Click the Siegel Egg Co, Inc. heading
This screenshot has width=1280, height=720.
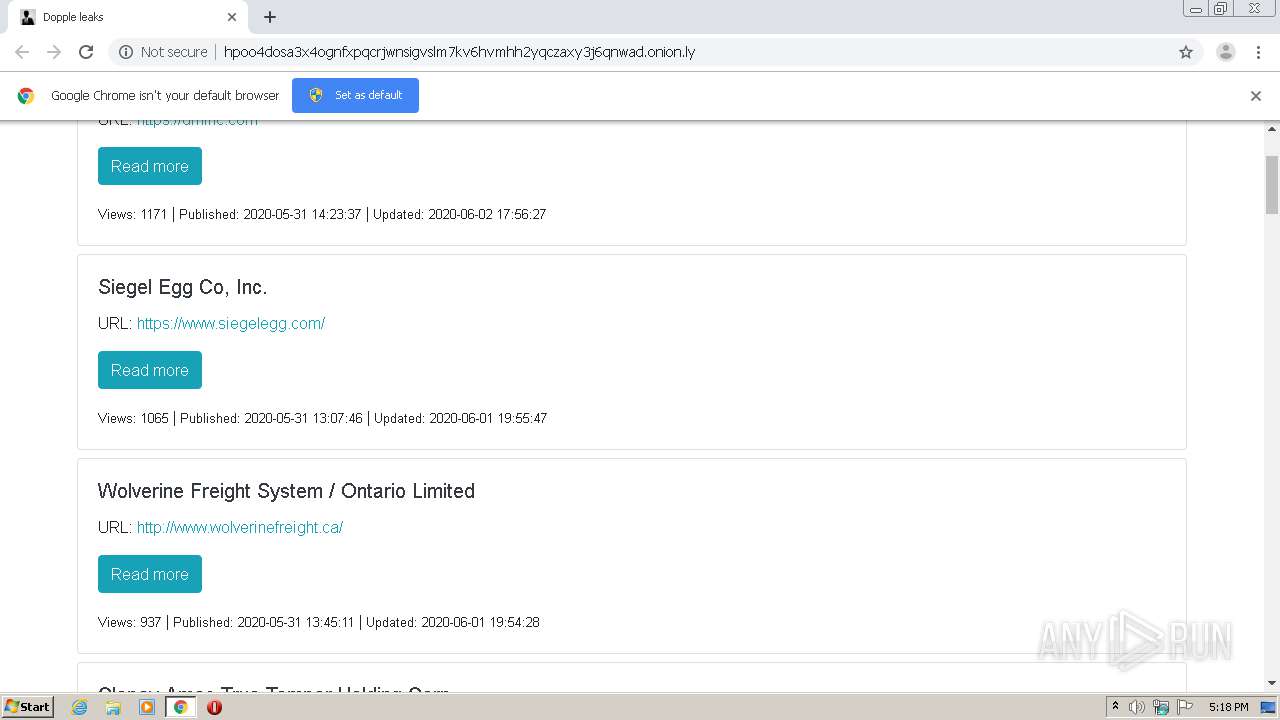pyautogui.click(x=182, y=287)
